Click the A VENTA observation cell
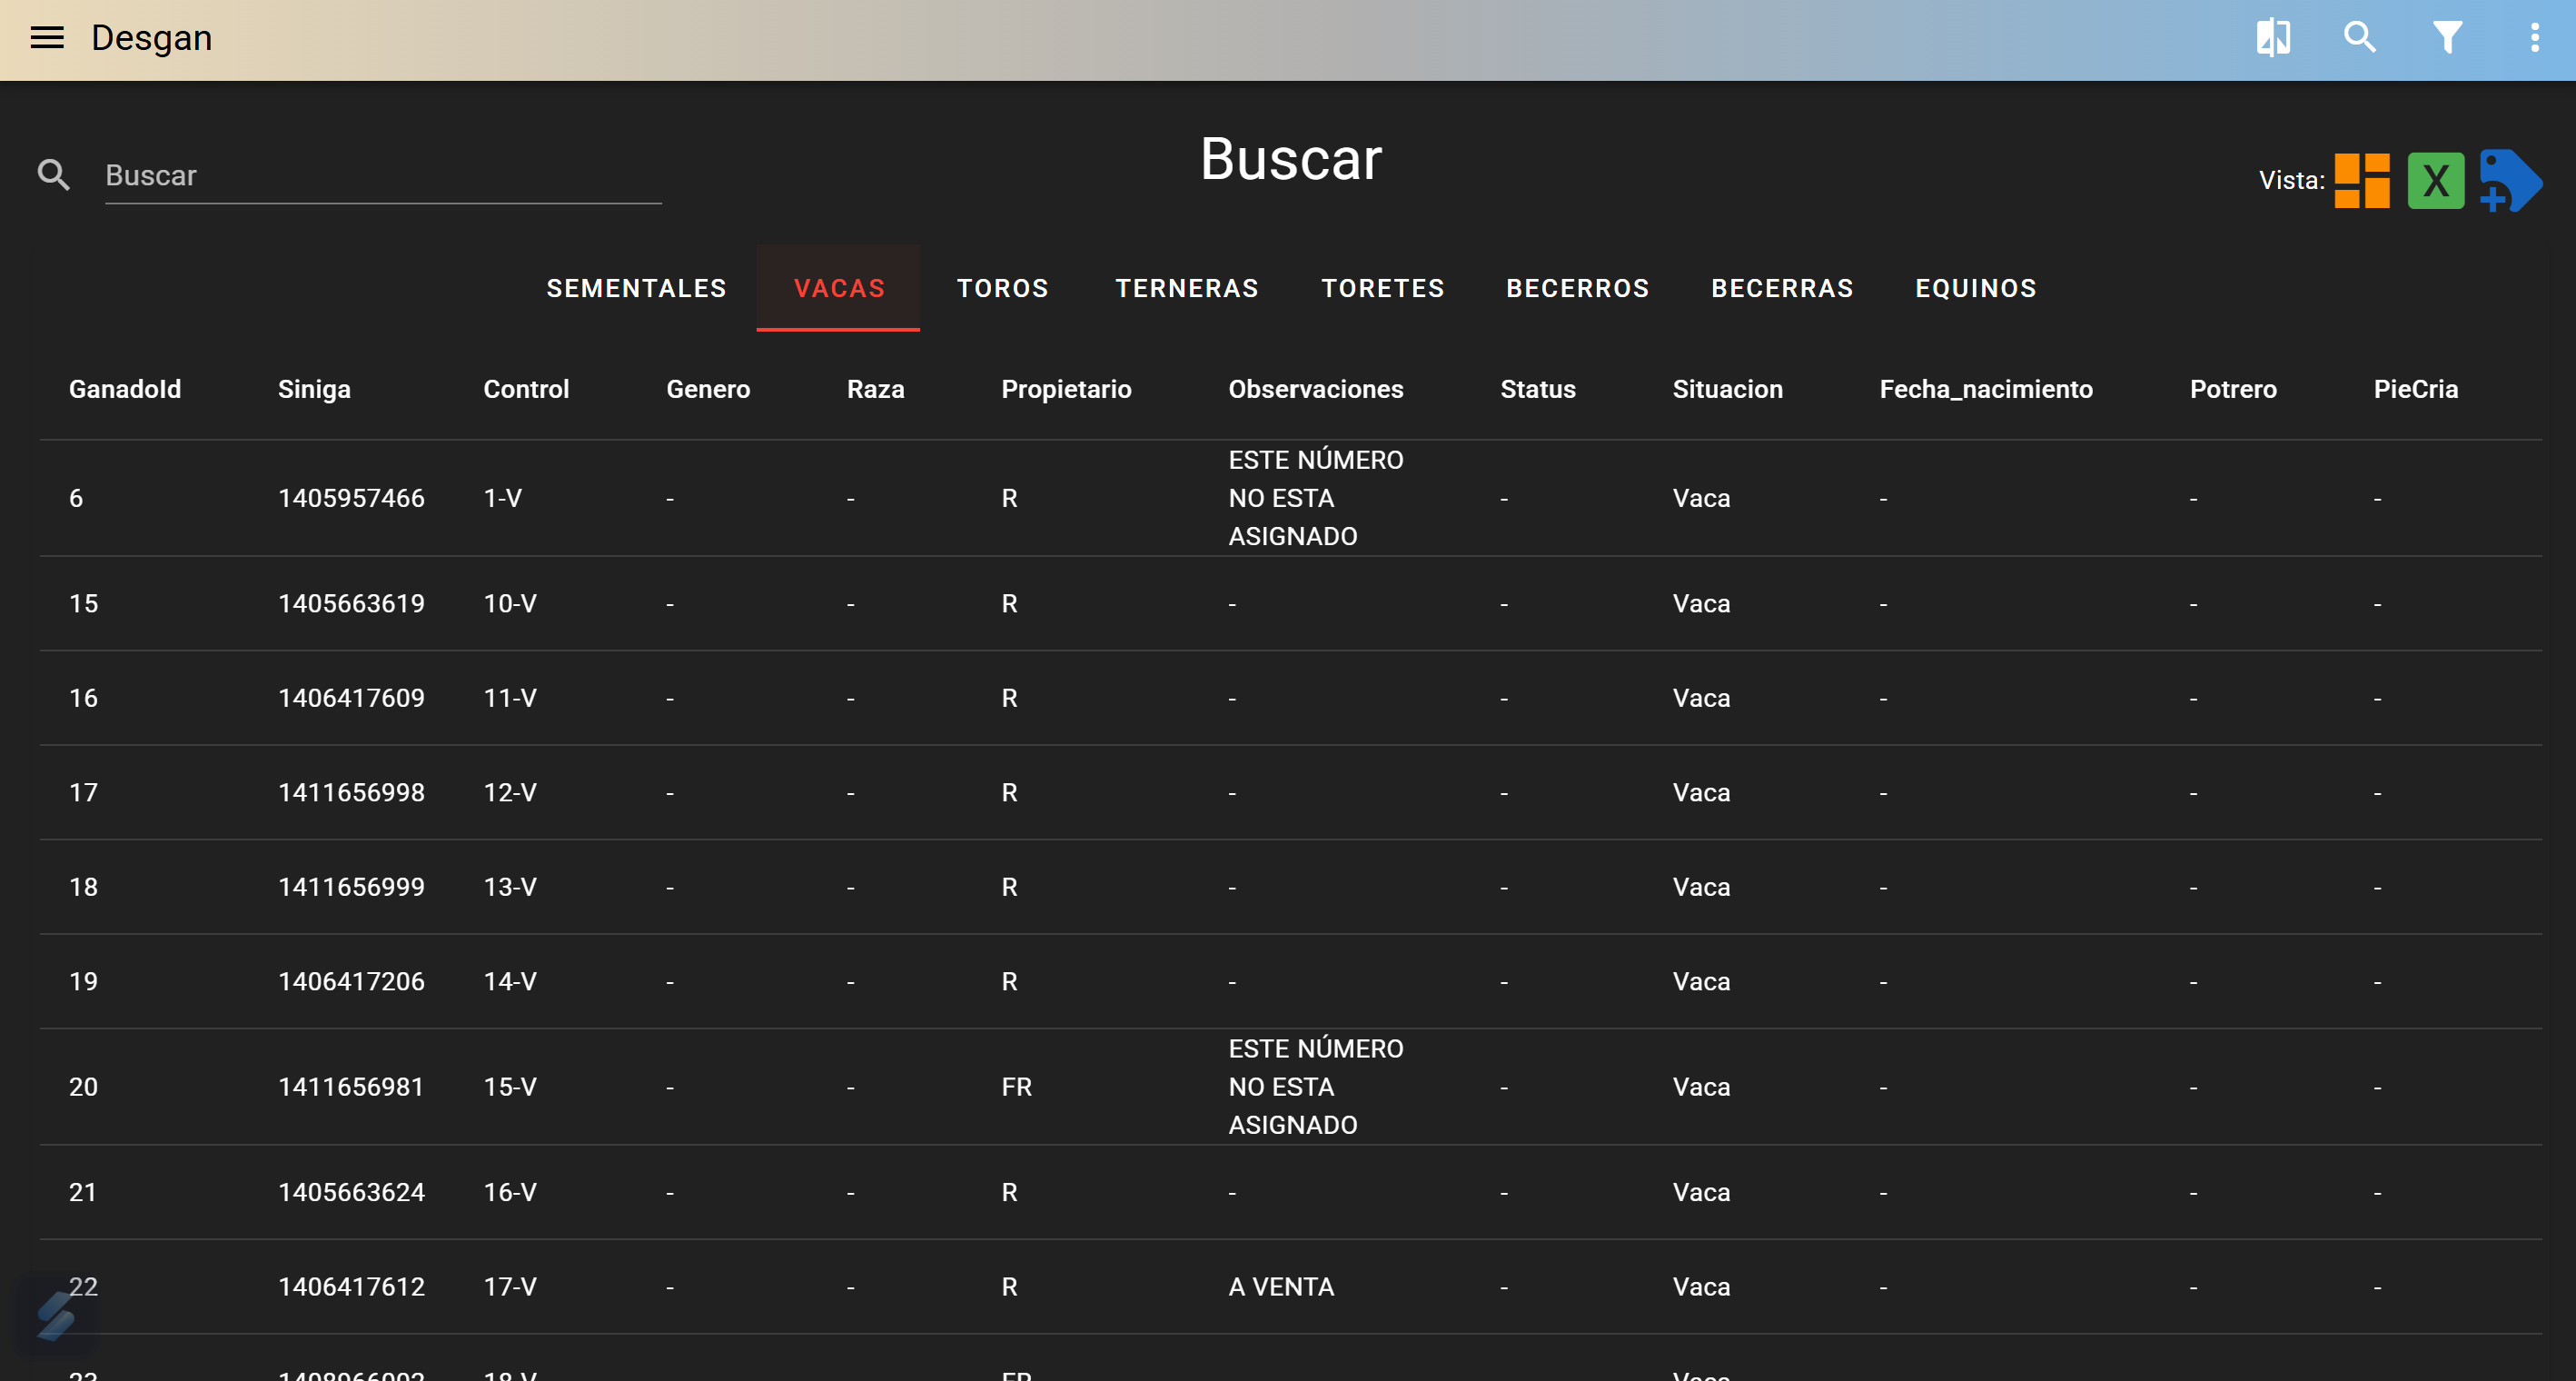Image resolution: width=2576 pixels, height=1381 pixels. coord(1281,1286)
